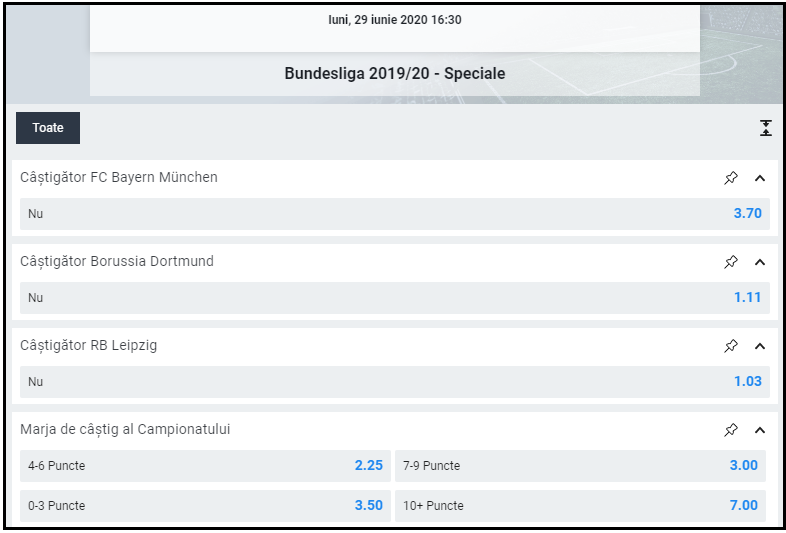786x533 pixels.
Task: Bet Nu on Bayern München at 3.70
Action: coord(394,214)
